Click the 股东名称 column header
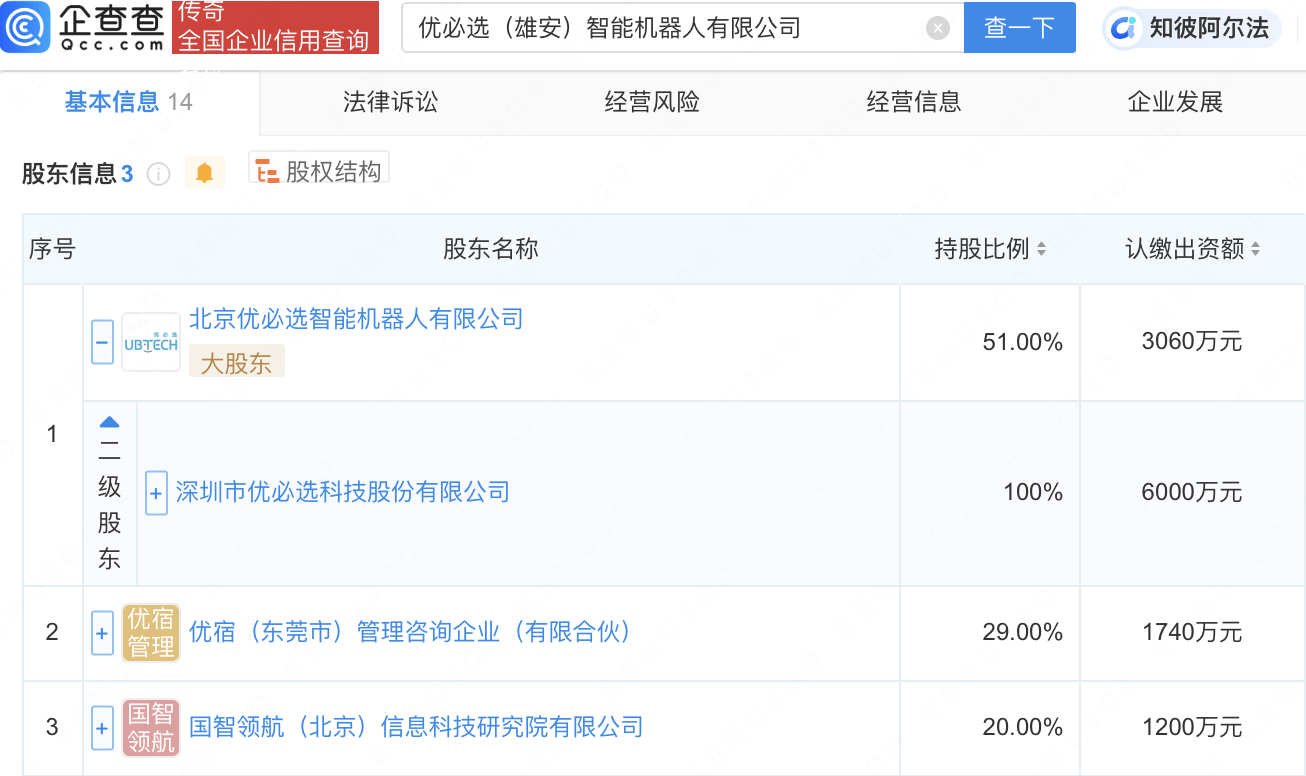 coord(491,249)
